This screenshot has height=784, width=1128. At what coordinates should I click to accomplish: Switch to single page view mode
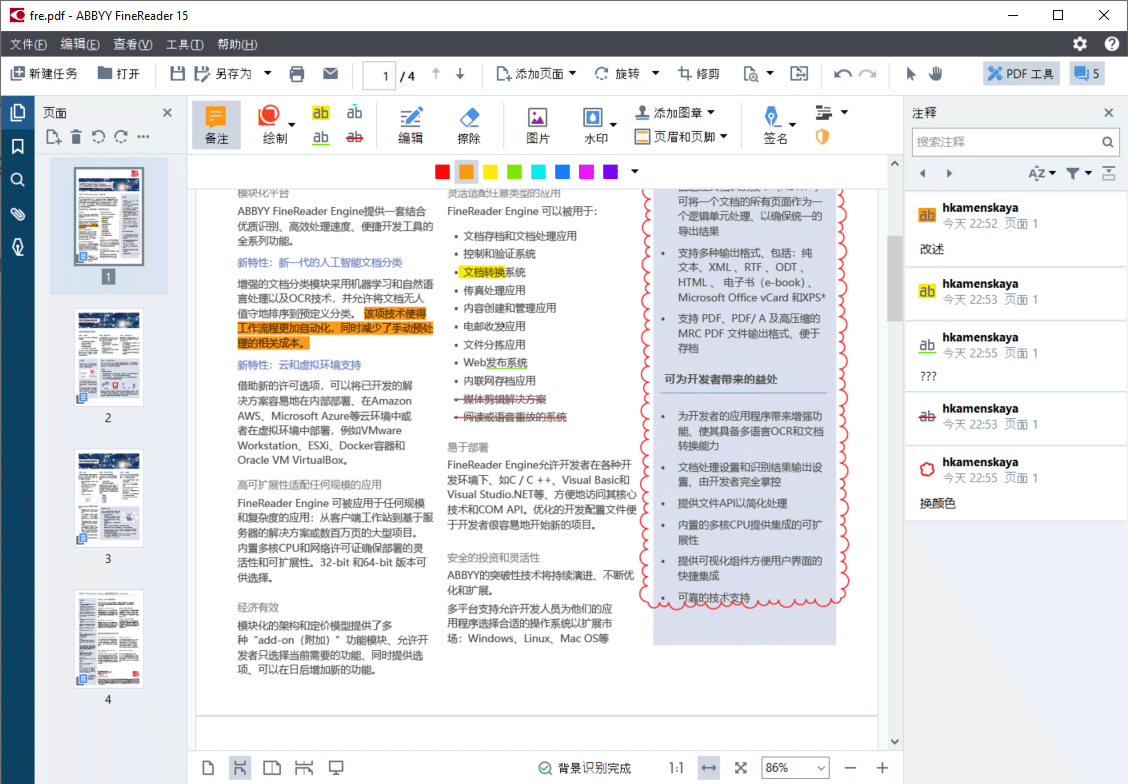pos(207,767)
